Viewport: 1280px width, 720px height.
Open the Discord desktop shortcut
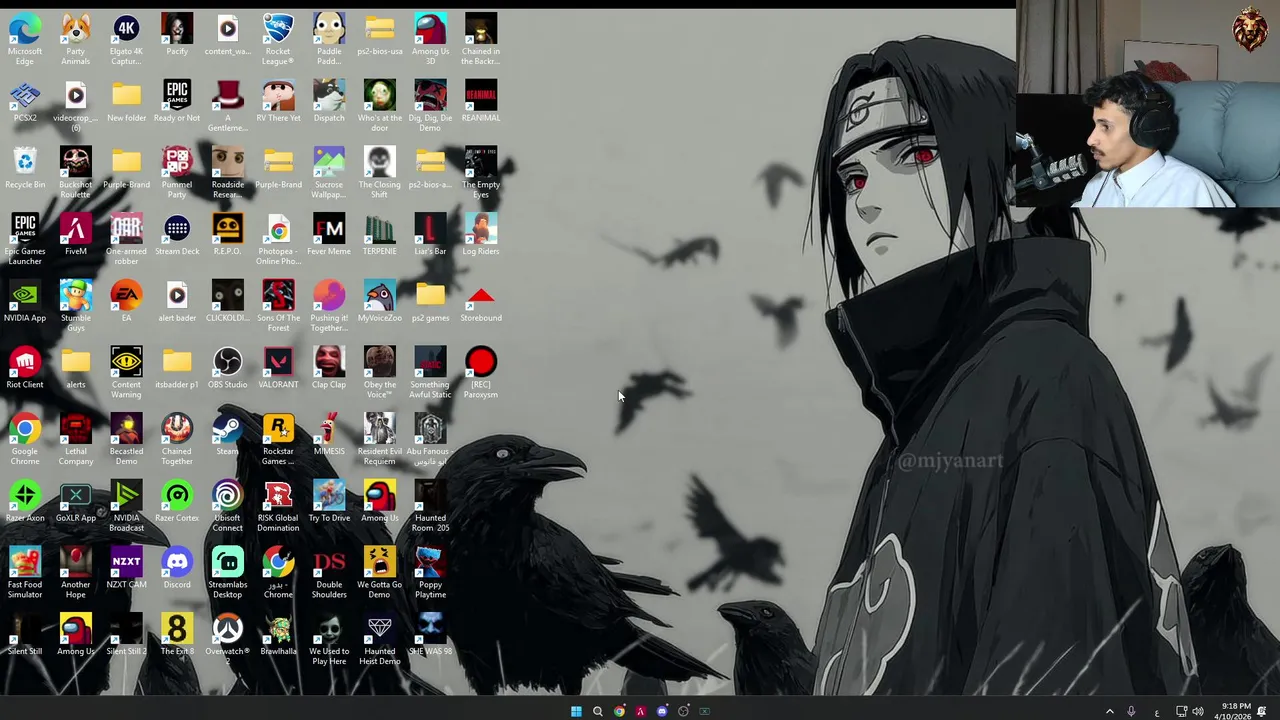(177, 569)
